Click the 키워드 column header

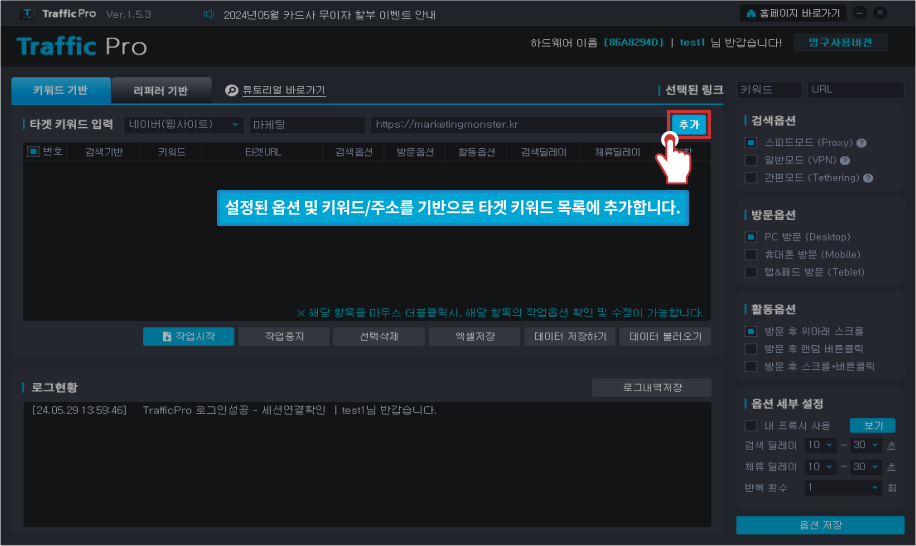pos(172,152)
